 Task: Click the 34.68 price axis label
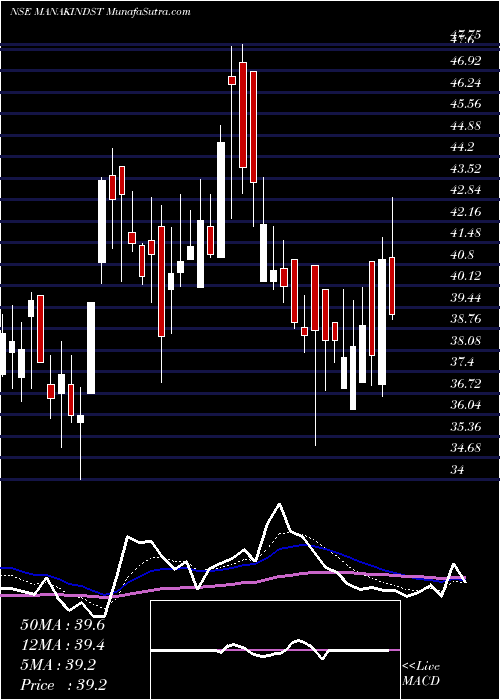point(466,448)
